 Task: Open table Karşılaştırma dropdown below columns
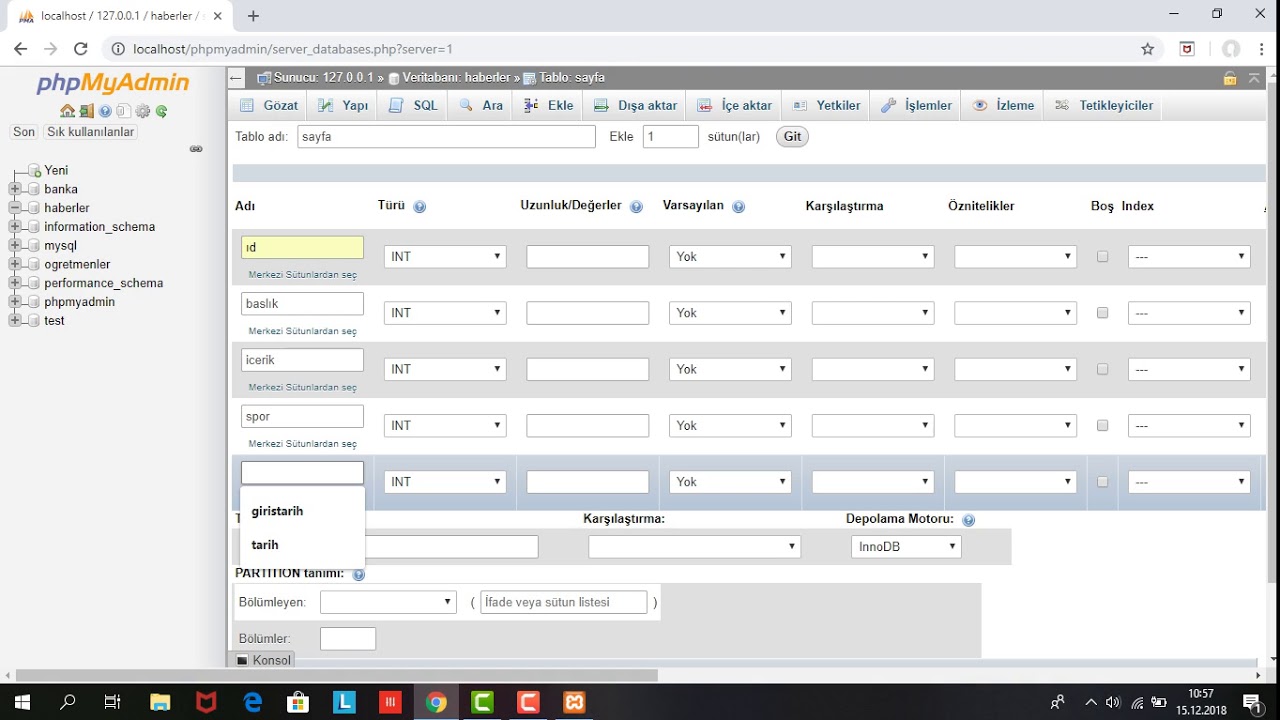pyautogui.click(x=695, y=547)
